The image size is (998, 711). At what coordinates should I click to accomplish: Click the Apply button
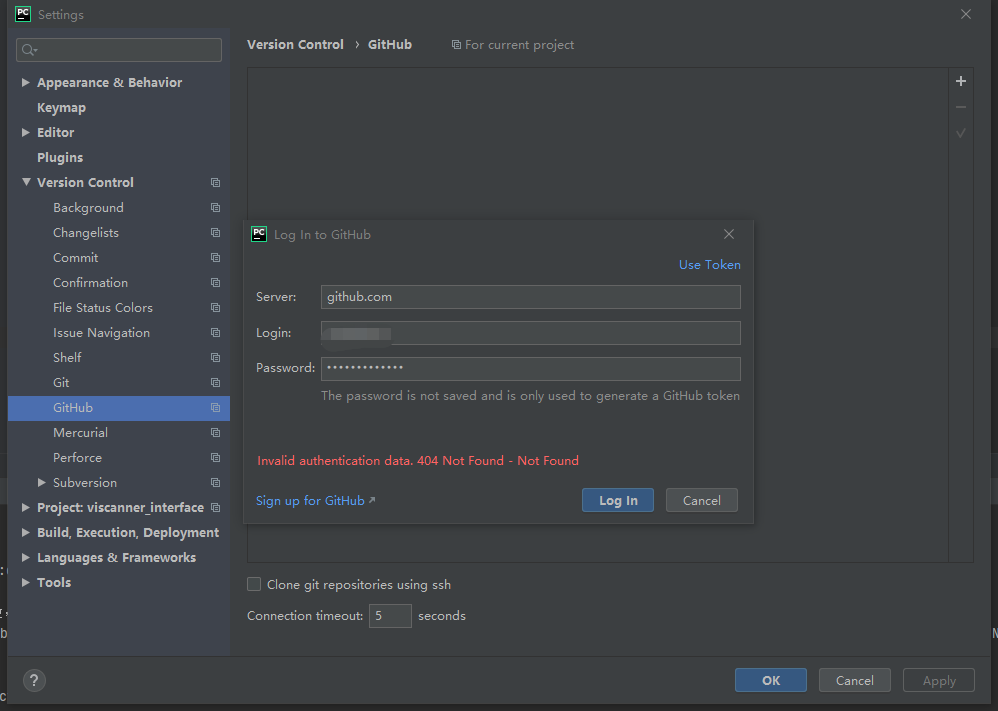pyautogui.click(x=939, y=680)
